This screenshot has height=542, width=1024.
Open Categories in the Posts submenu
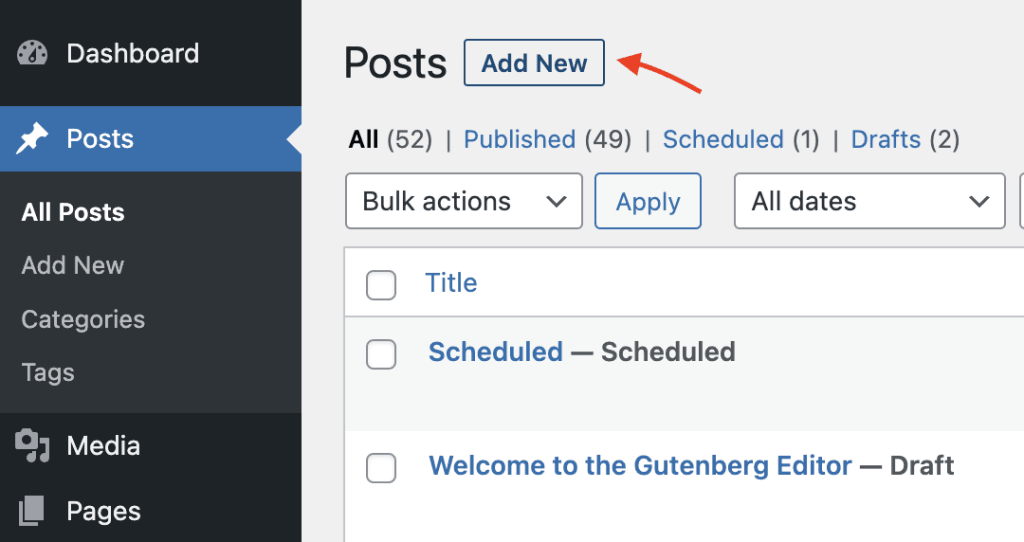click(83, 320)
